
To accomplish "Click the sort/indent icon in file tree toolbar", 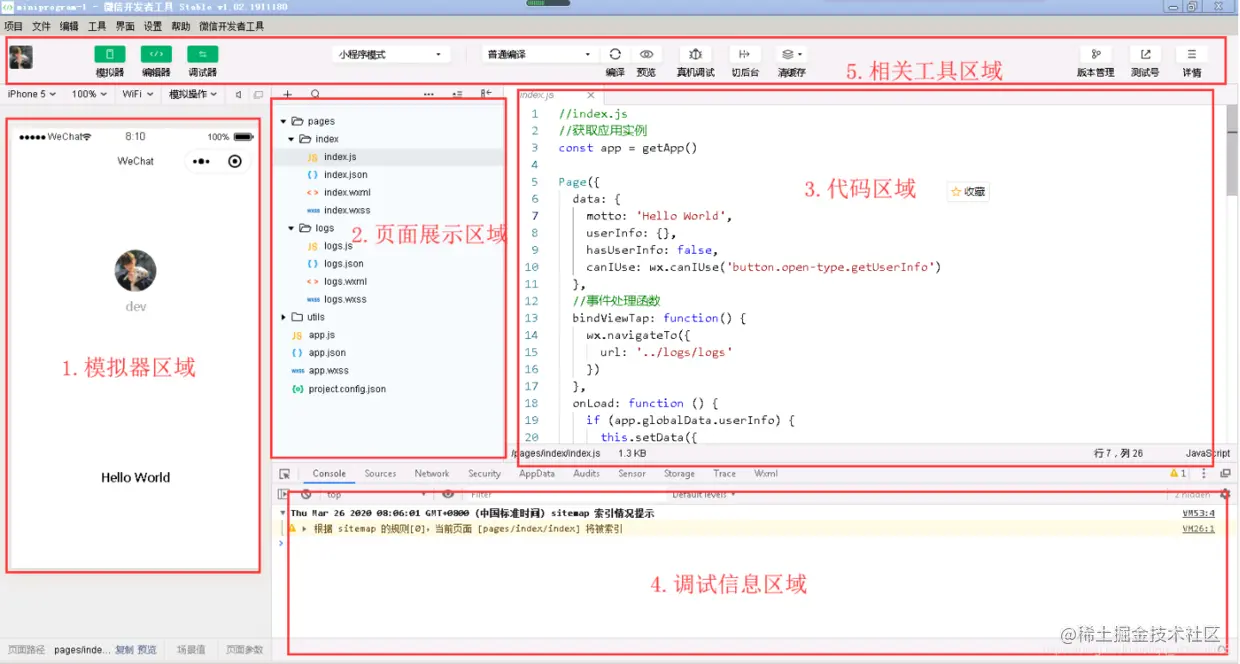I will point(457,95).
